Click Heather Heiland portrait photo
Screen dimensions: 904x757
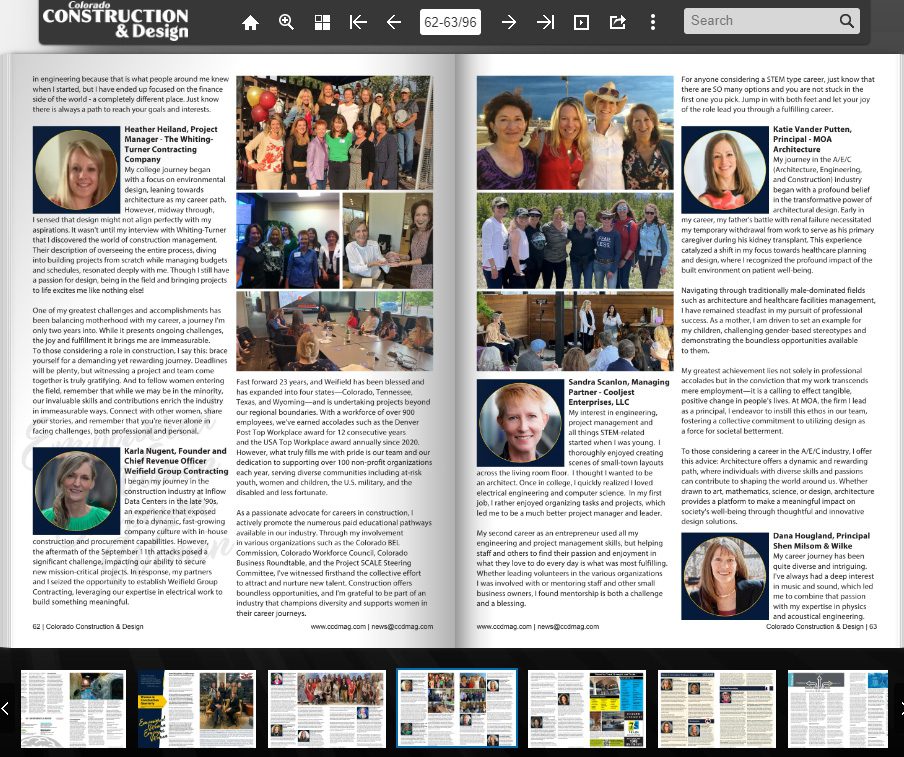point(76,170)
